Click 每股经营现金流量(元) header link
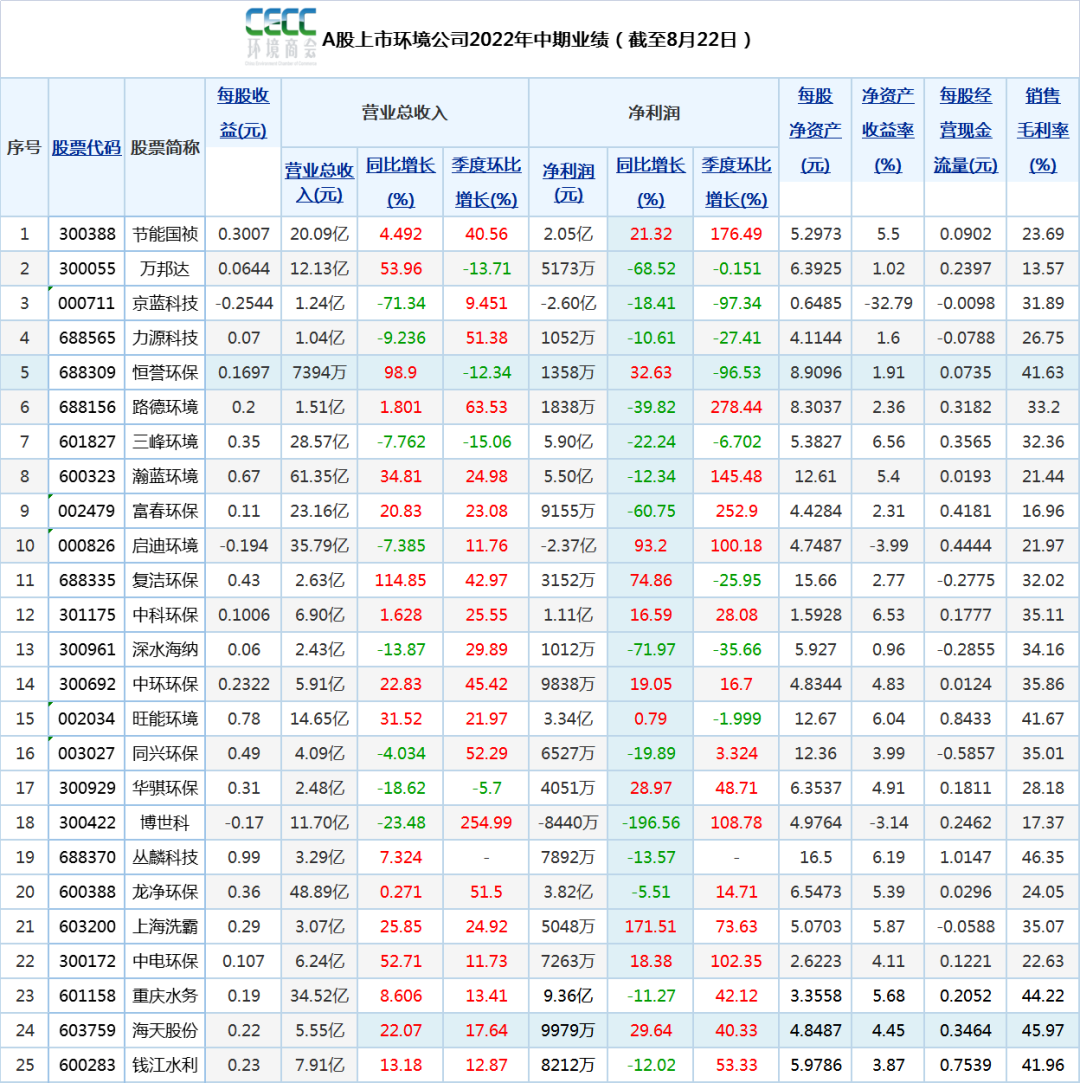 tap(965, 130)
